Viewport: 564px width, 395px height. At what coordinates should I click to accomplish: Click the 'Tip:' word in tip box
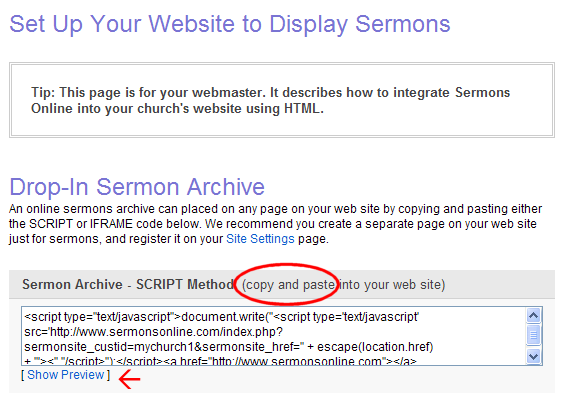(43, 92)
